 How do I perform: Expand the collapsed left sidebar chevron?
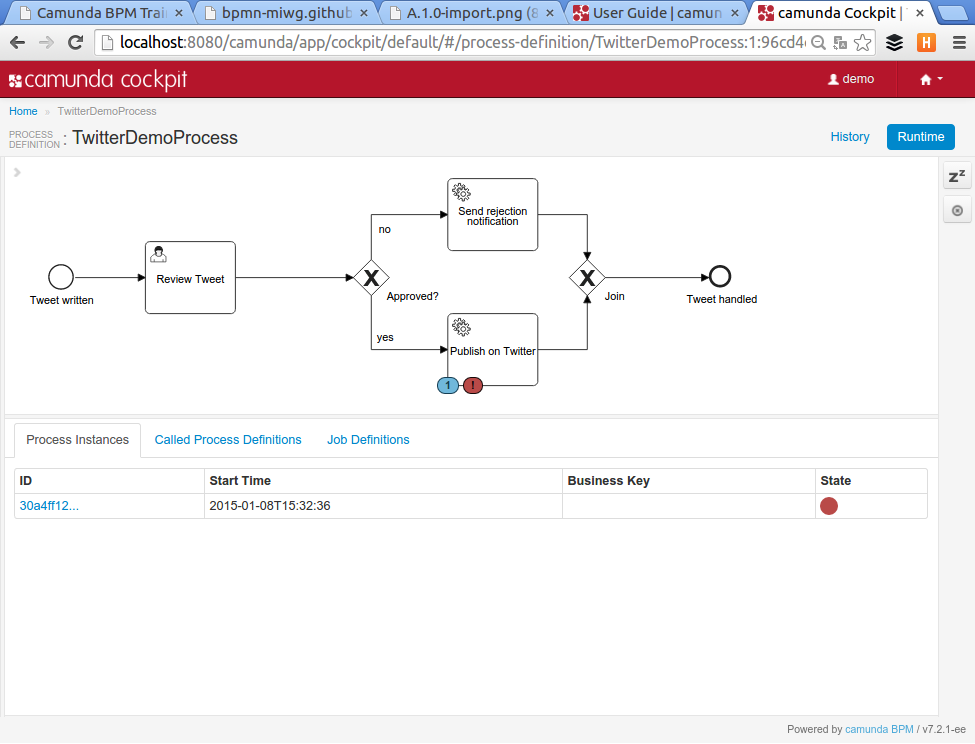click(x=17, y=172)
